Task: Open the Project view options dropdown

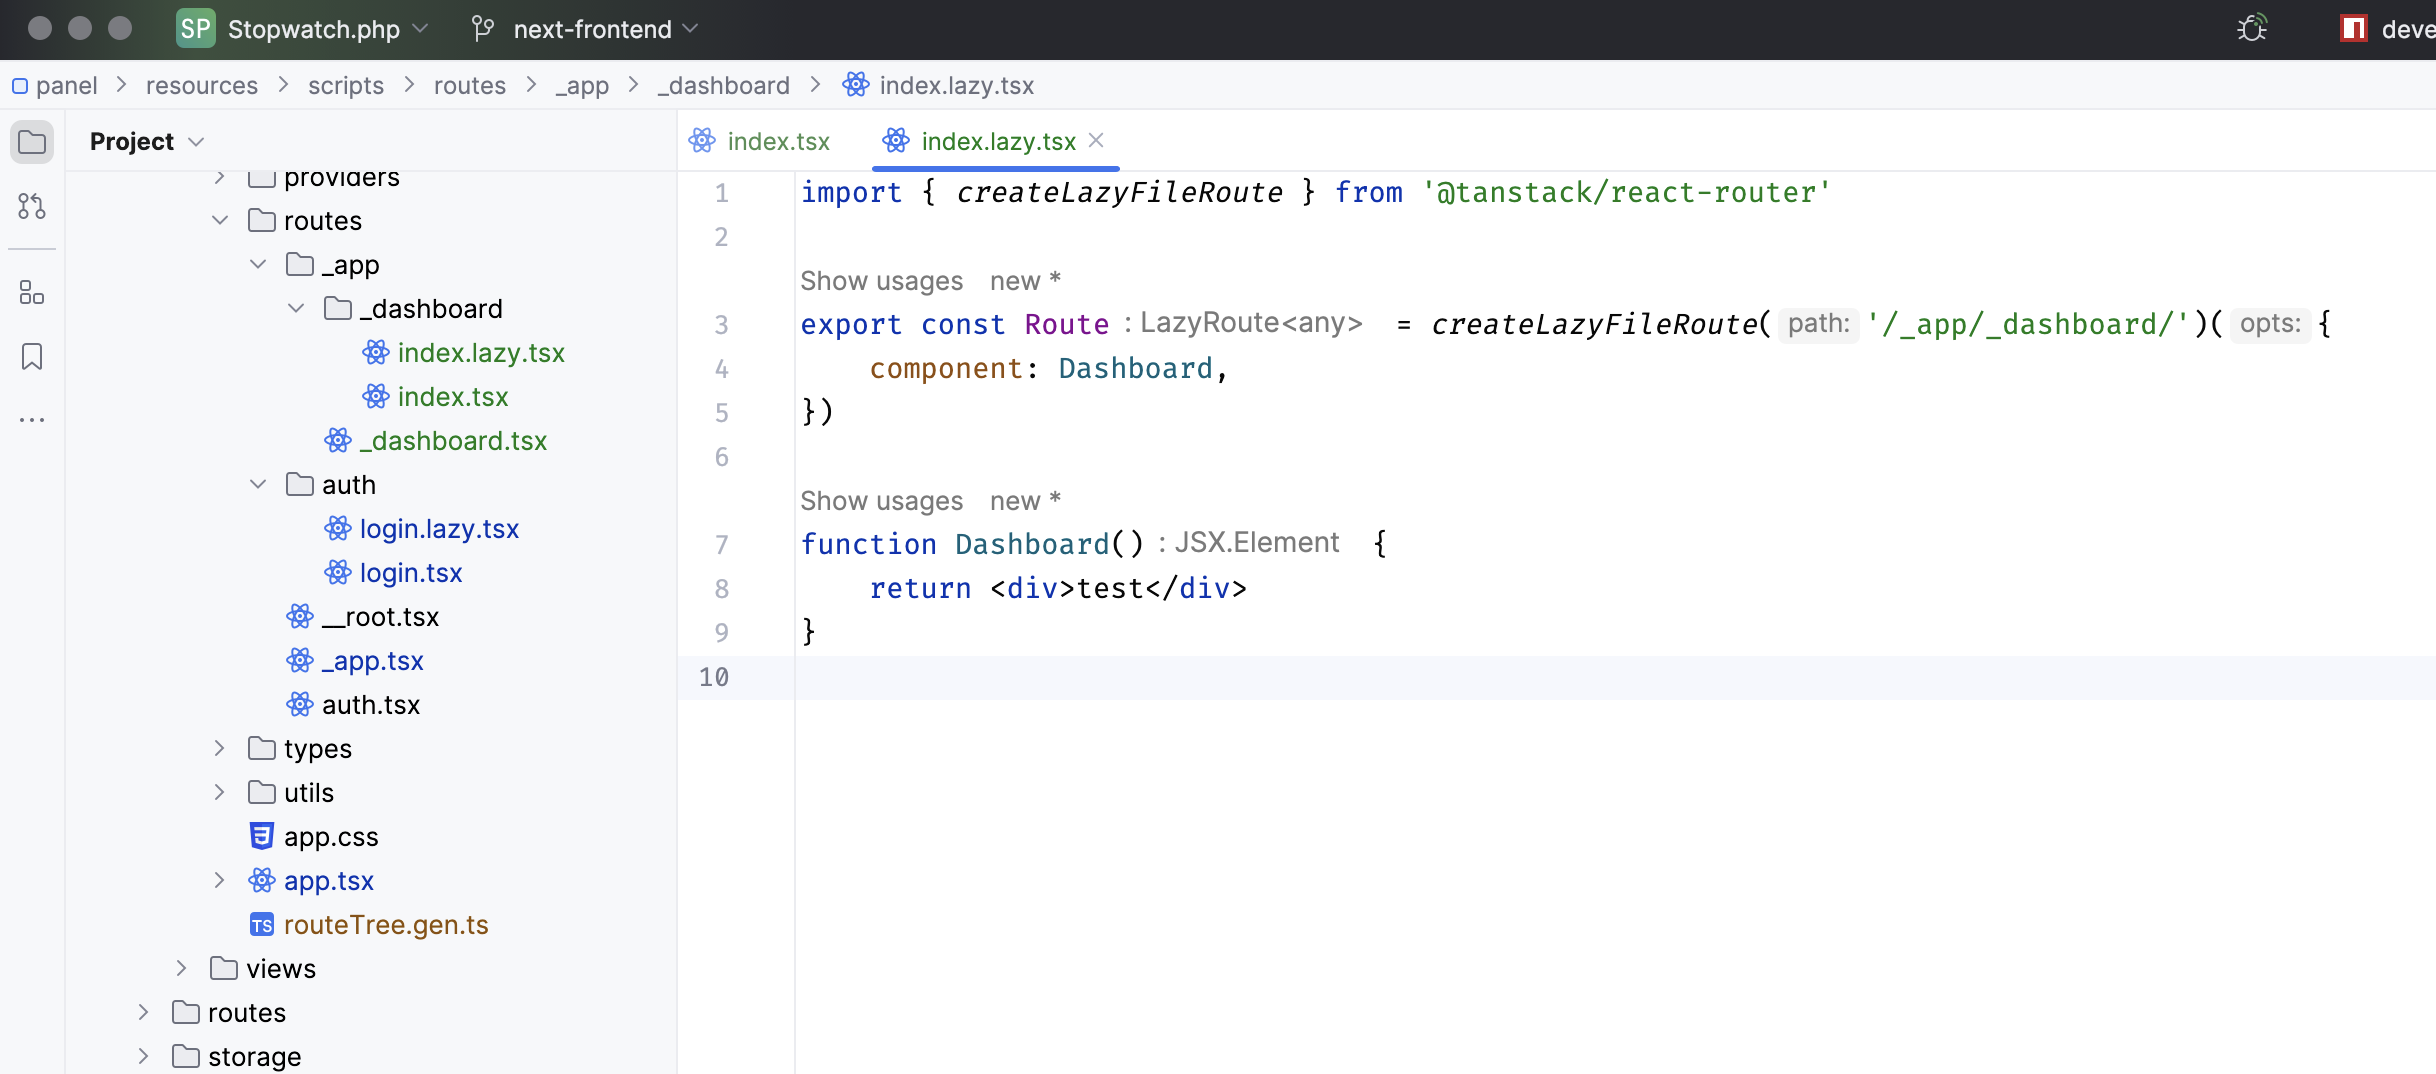Action: [x=197, y=142]
